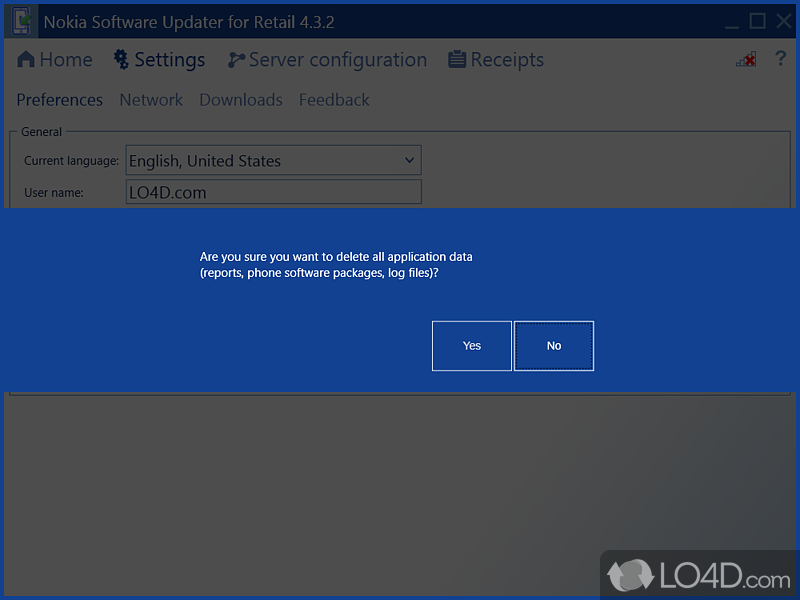Cancel deletion with the No button

[554, 346]
